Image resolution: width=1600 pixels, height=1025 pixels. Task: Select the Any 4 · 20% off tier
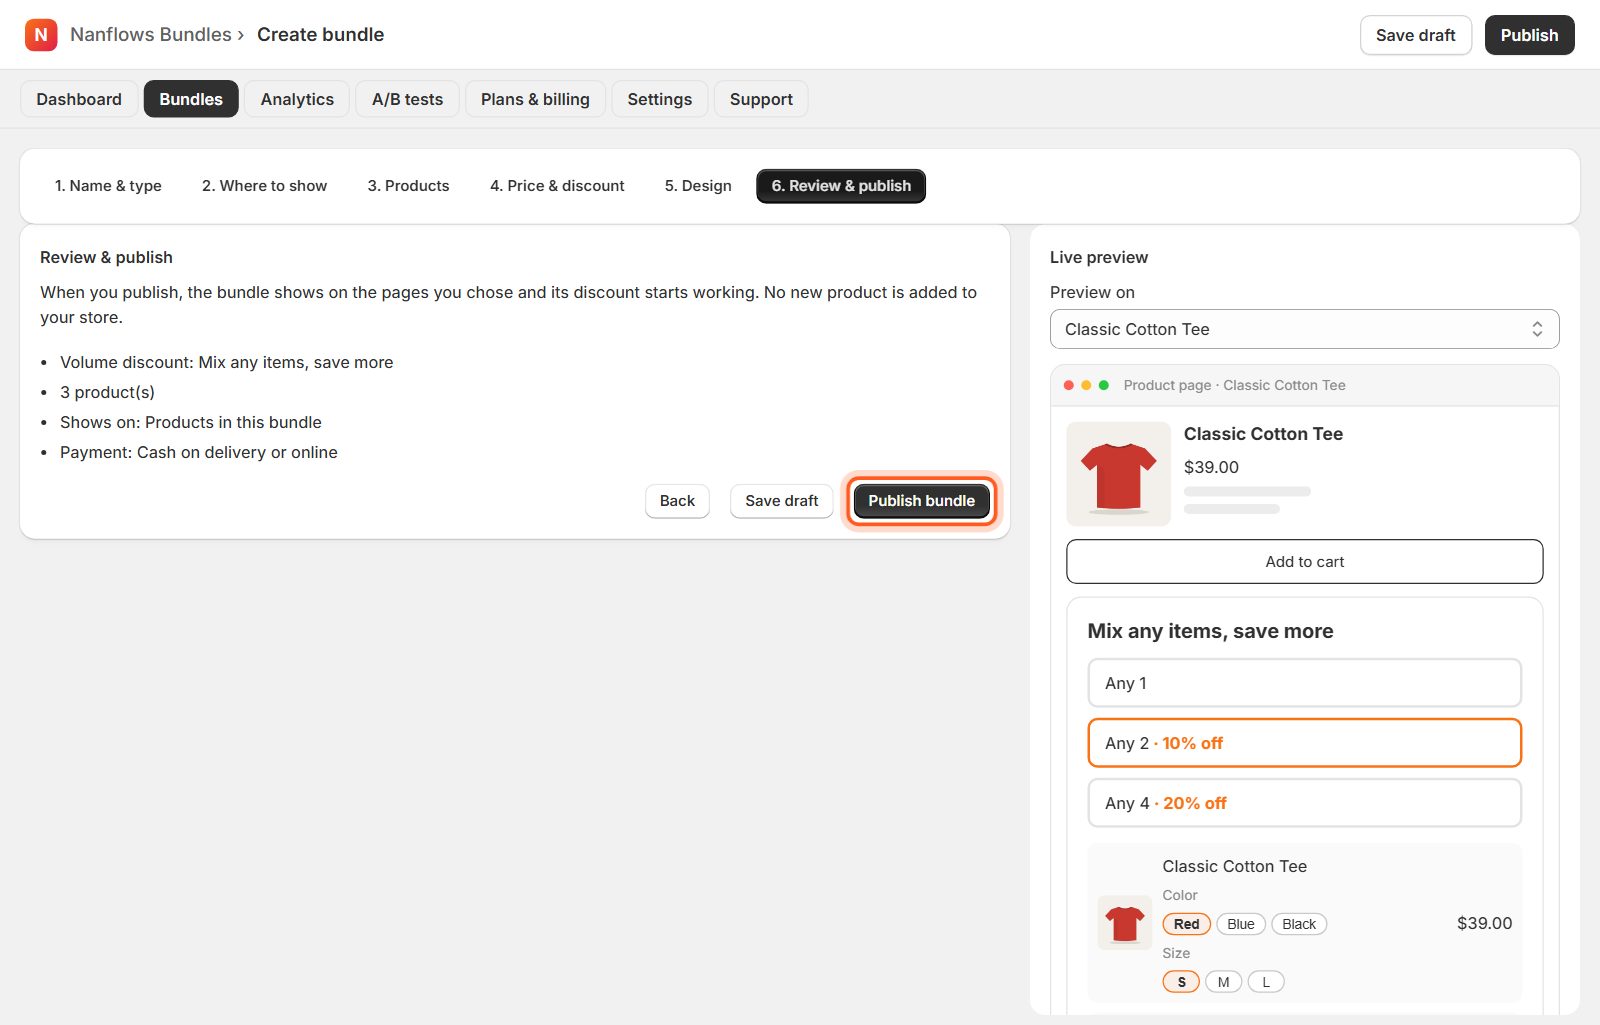tap(1304, 803)
